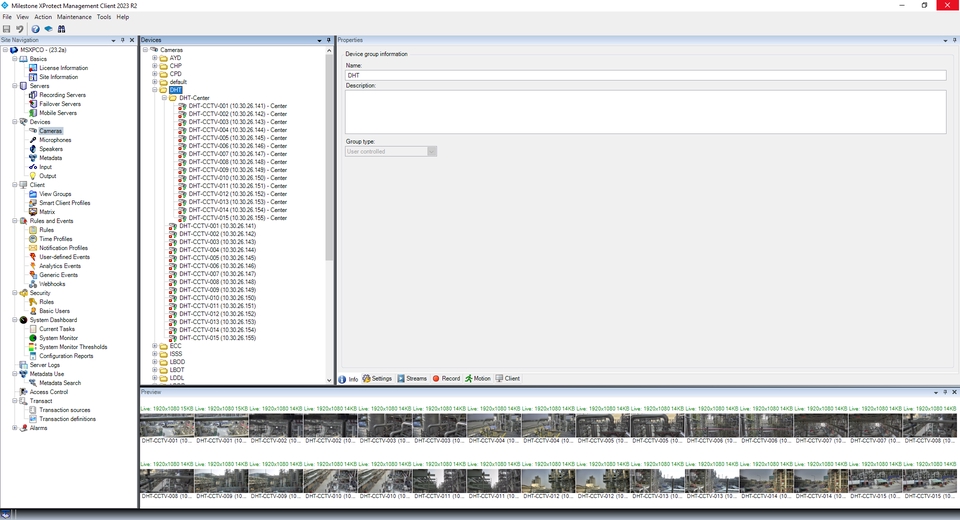Viewport: 960px width, 520px height.
Task: Expand the LBOT camera group
Action: (x=155, y=370)
